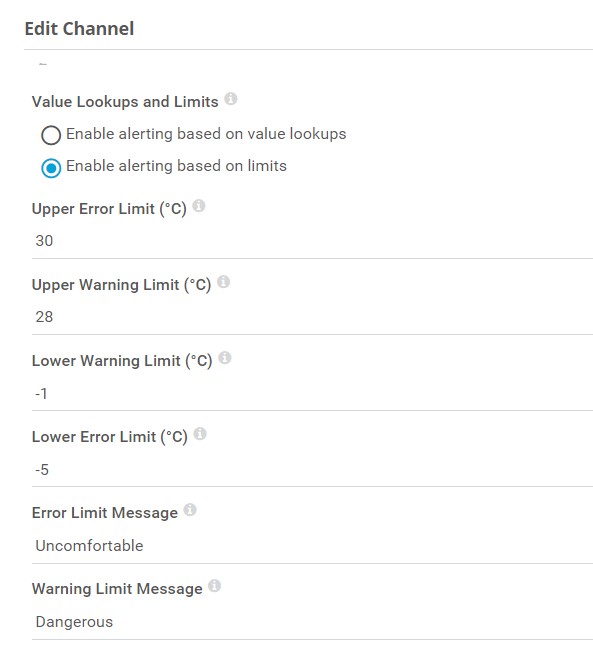Open help icon beside Lower Warning Limit
This screenshot has height=649, width=593.
pyautogui.click(x=225, y=358)
